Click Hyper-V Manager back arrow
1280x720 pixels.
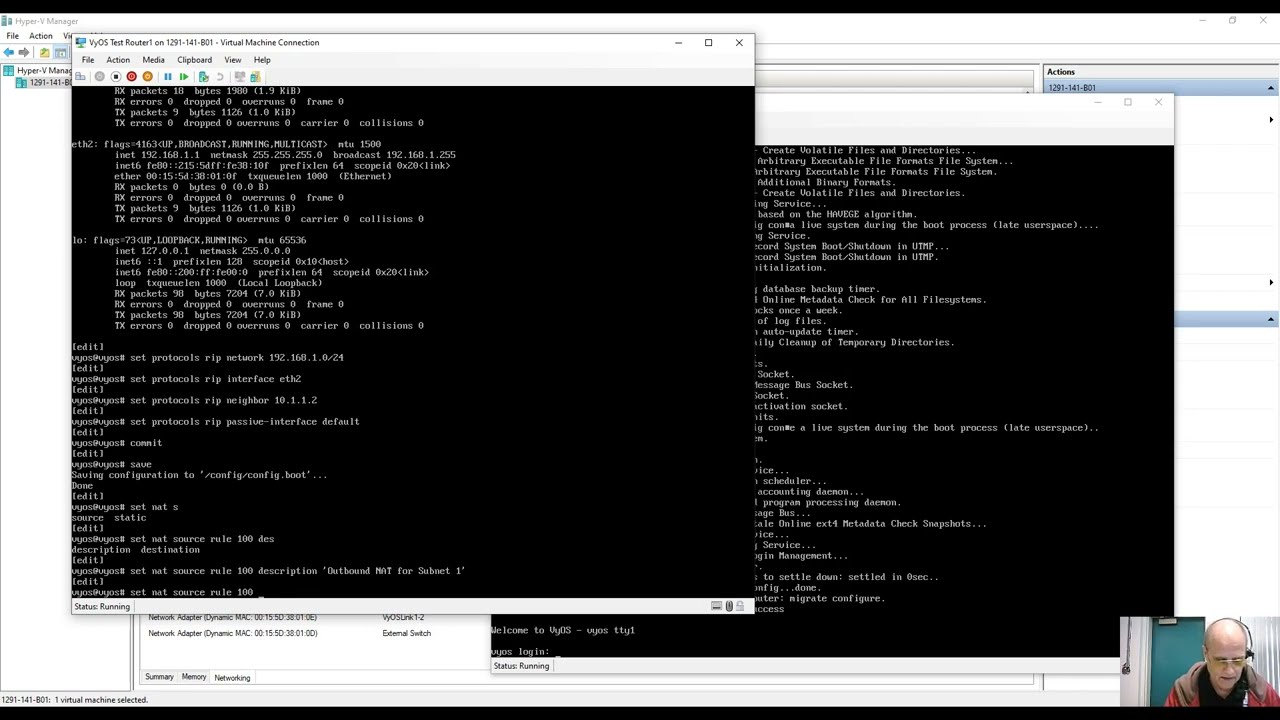tap(10, 52)
